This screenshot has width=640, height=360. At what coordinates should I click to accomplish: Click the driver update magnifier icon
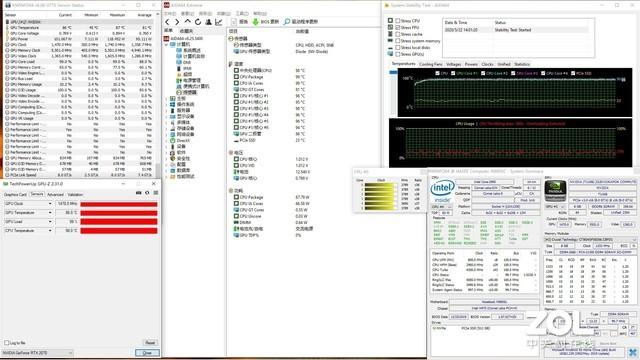(x=287, y=21)
